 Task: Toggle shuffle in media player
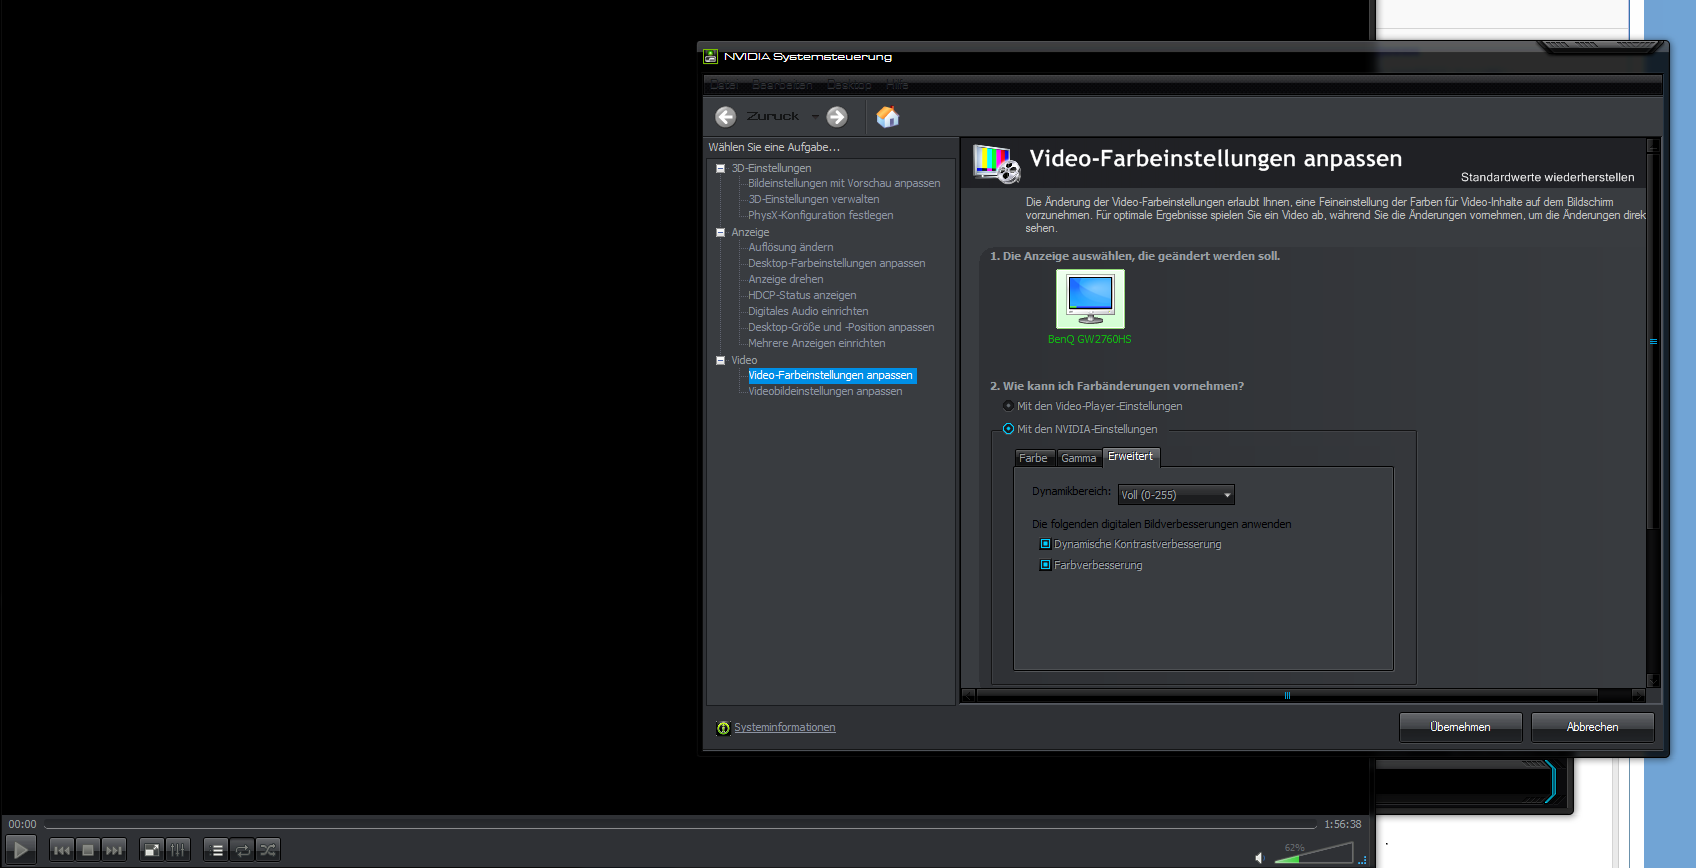point(268,850)
